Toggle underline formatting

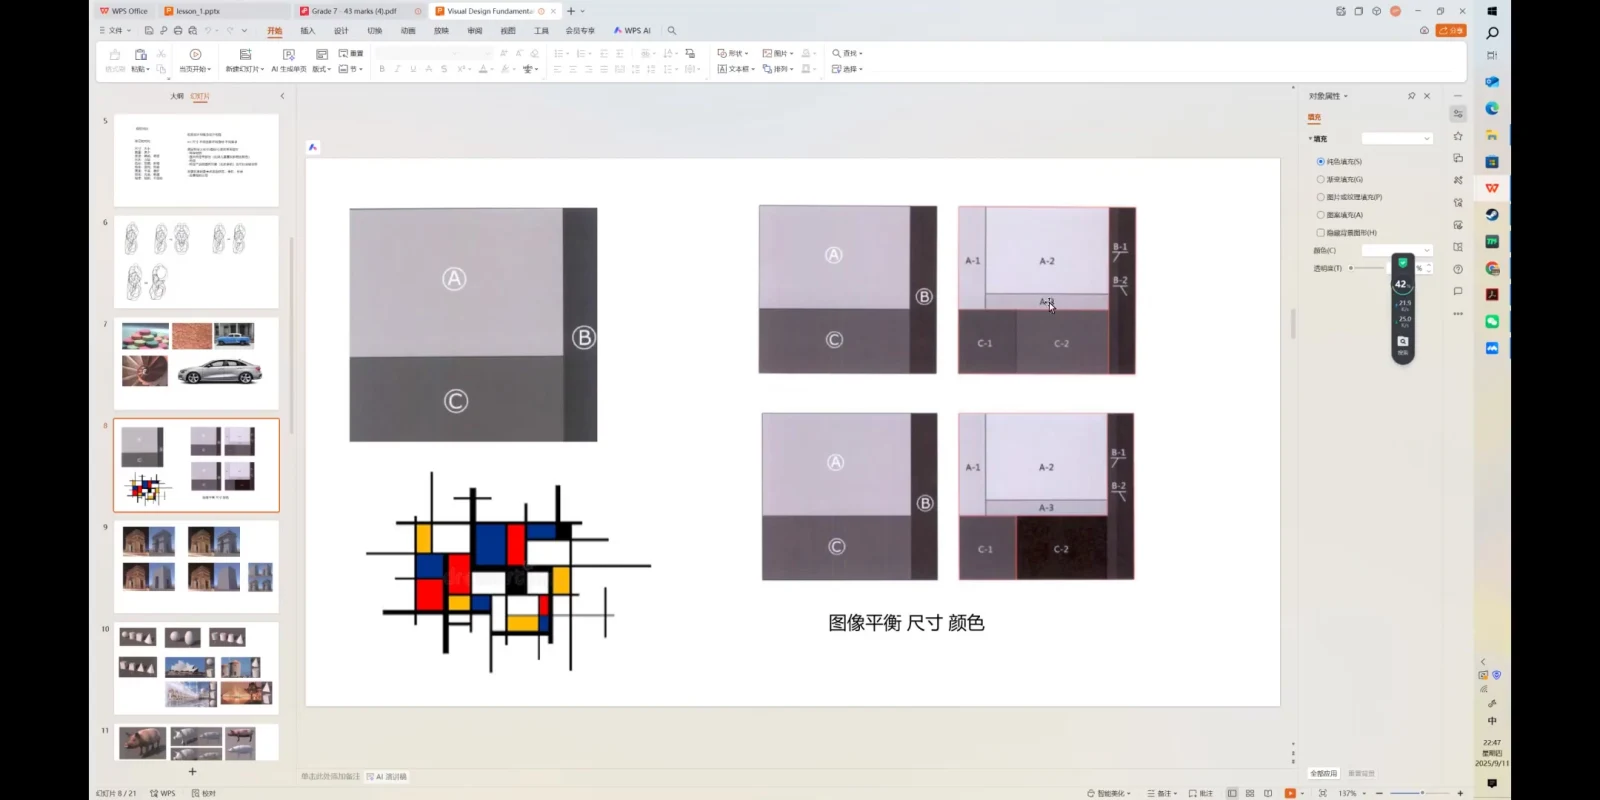[413, 69]
